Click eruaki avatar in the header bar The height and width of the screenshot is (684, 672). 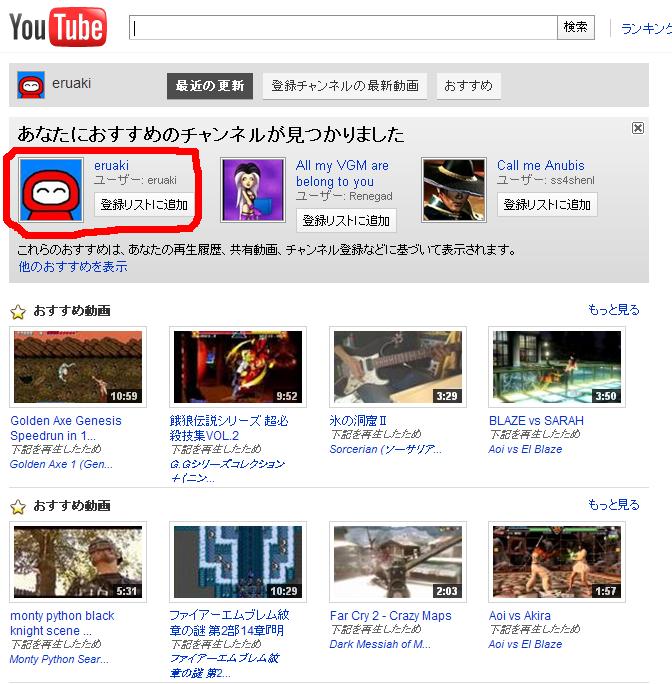31,85
